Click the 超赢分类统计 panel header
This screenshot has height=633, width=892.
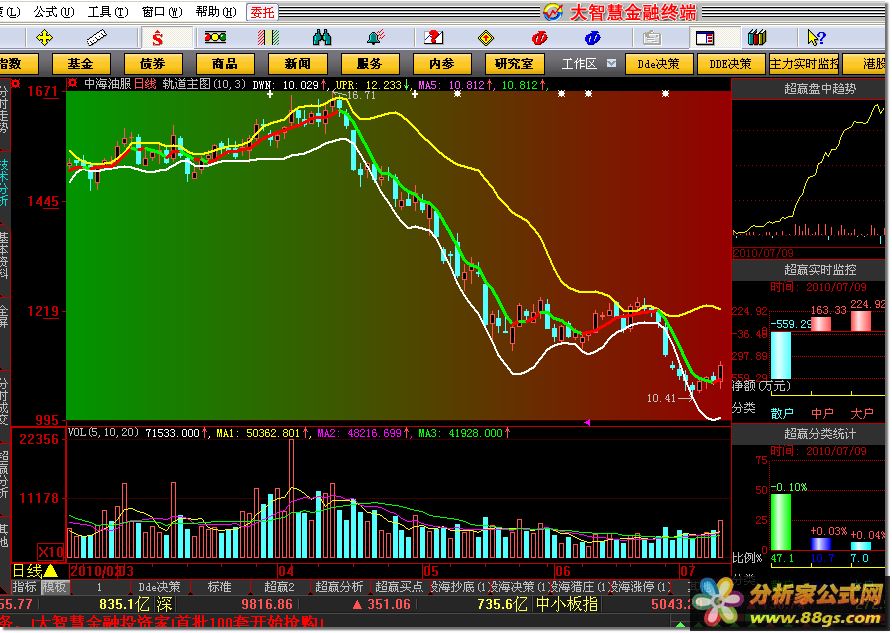tap(820, 433)
